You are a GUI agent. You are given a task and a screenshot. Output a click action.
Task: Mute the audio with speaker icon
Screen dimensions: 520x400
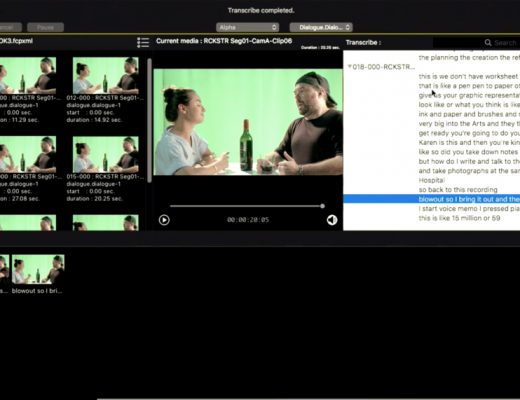click(332, 220)
